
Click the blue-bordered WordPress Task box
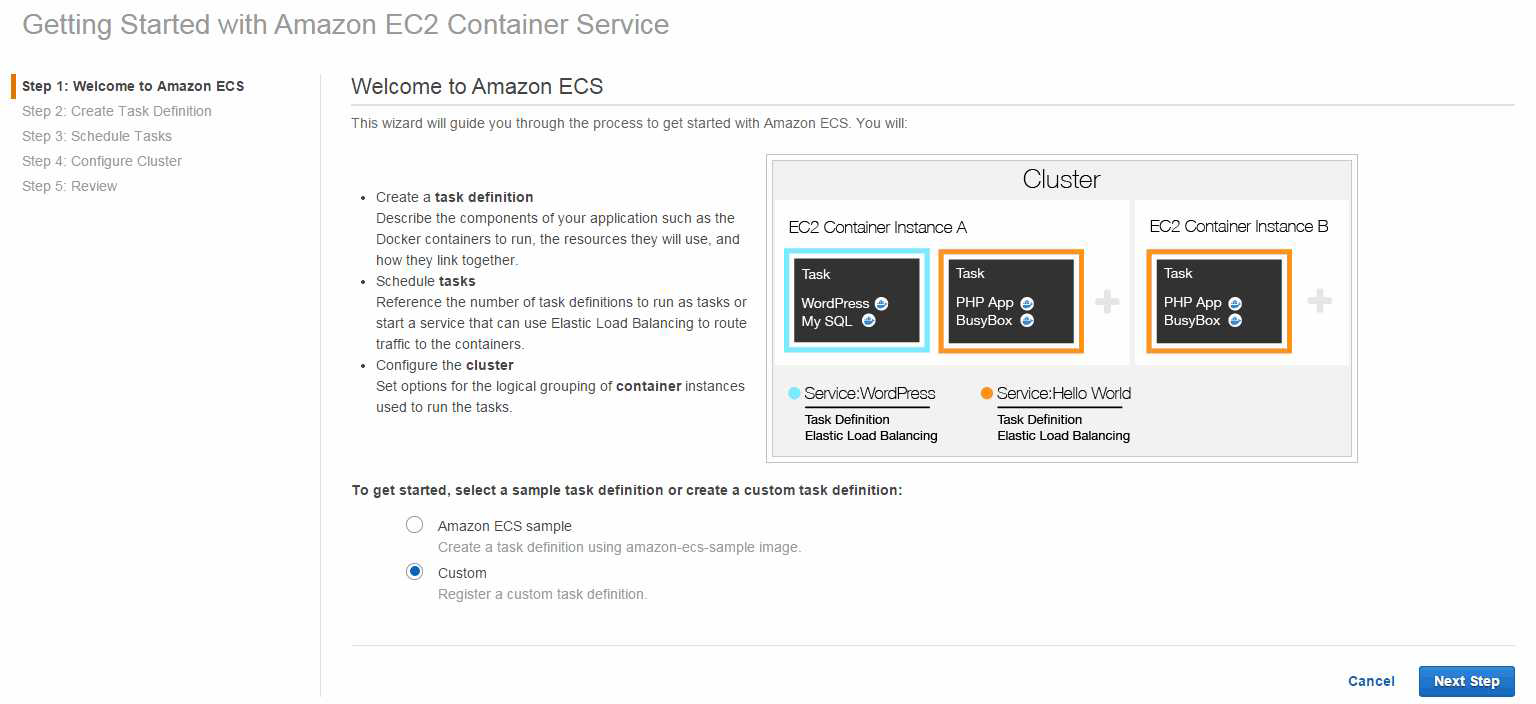pos(857,300)
